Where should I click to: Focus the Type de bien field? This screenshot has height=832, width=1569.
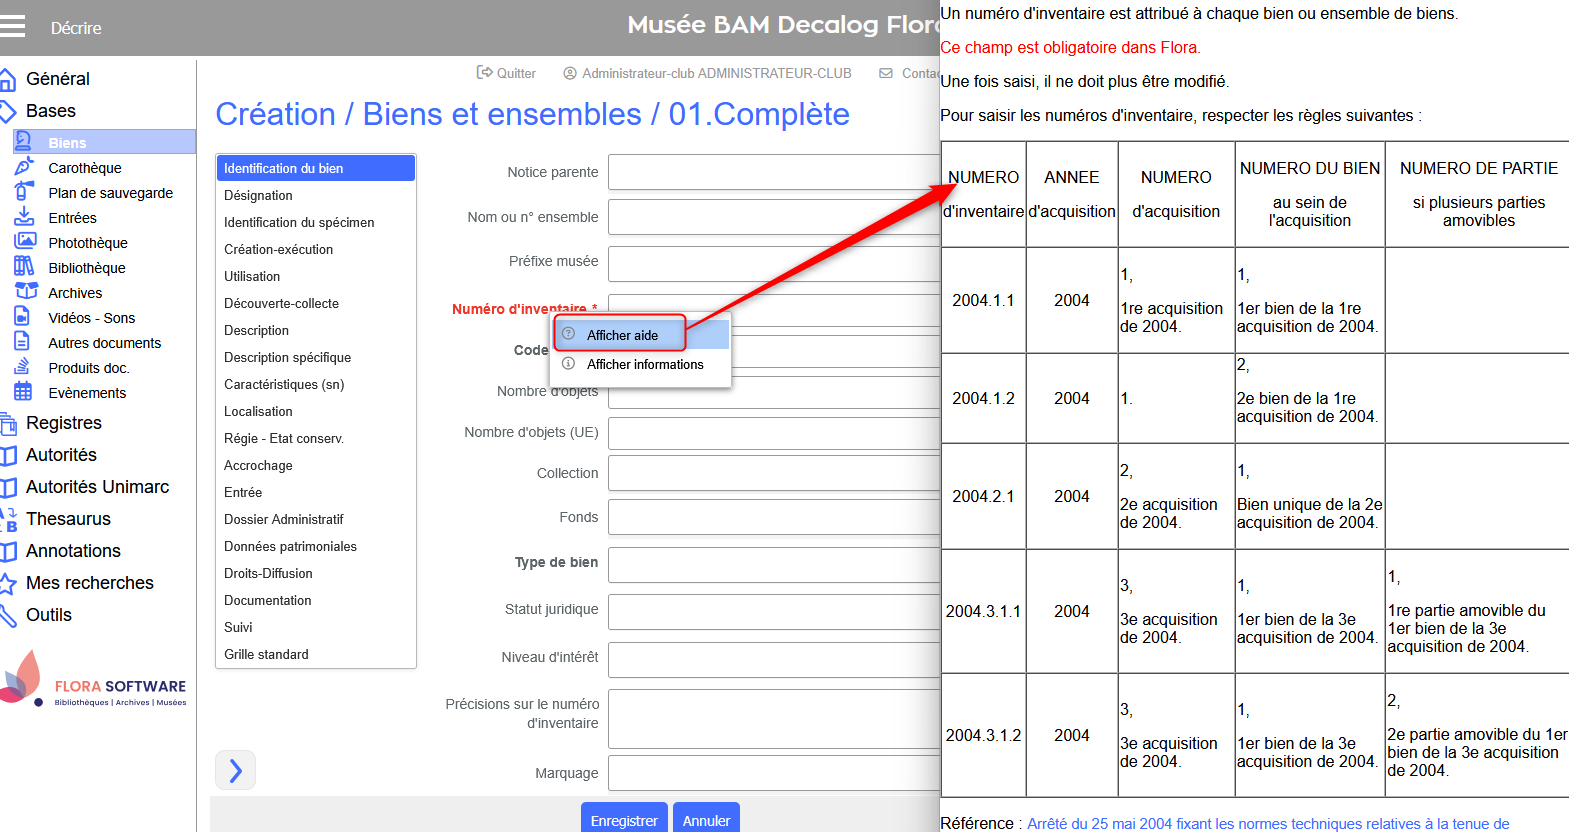[774, 565]
